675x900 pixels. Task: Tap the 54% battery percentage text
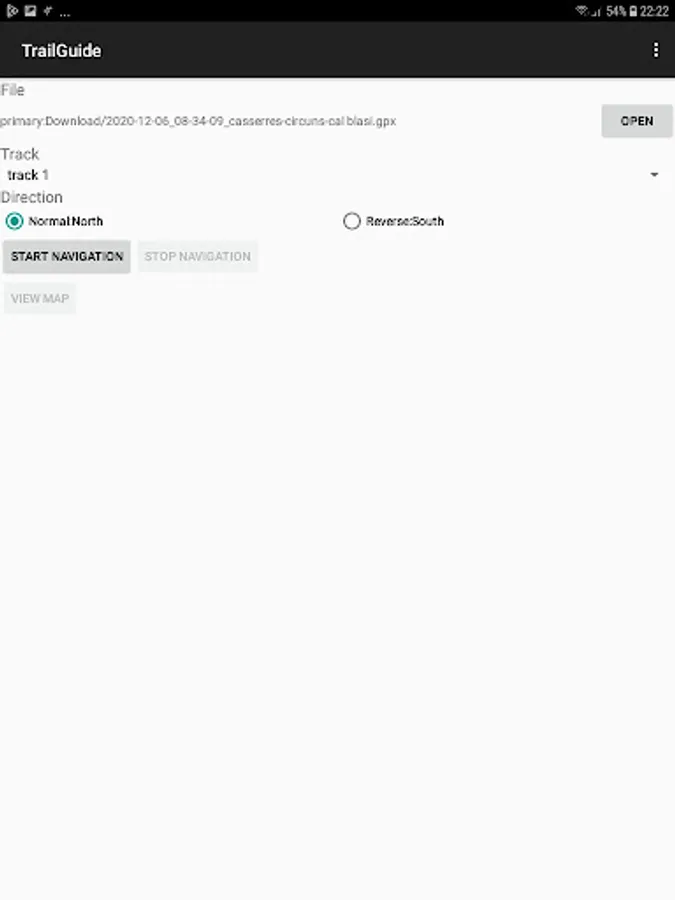pyautogui.click(x=616, y=11)
